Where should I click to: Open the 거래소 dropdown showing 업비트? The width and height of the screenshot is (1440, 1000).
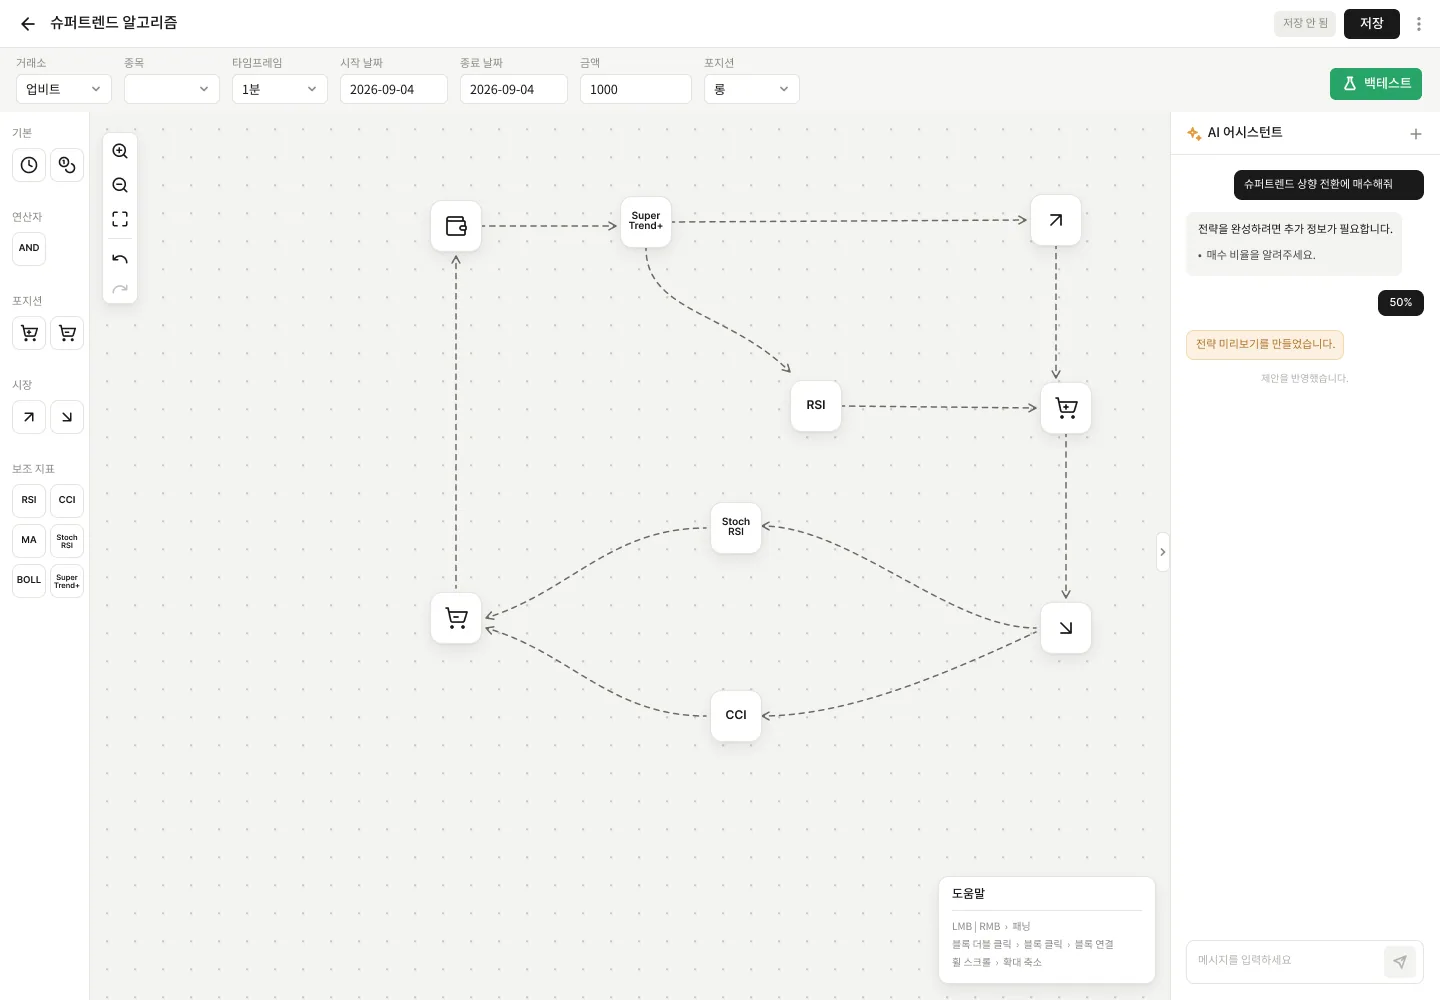pos(64,89)
